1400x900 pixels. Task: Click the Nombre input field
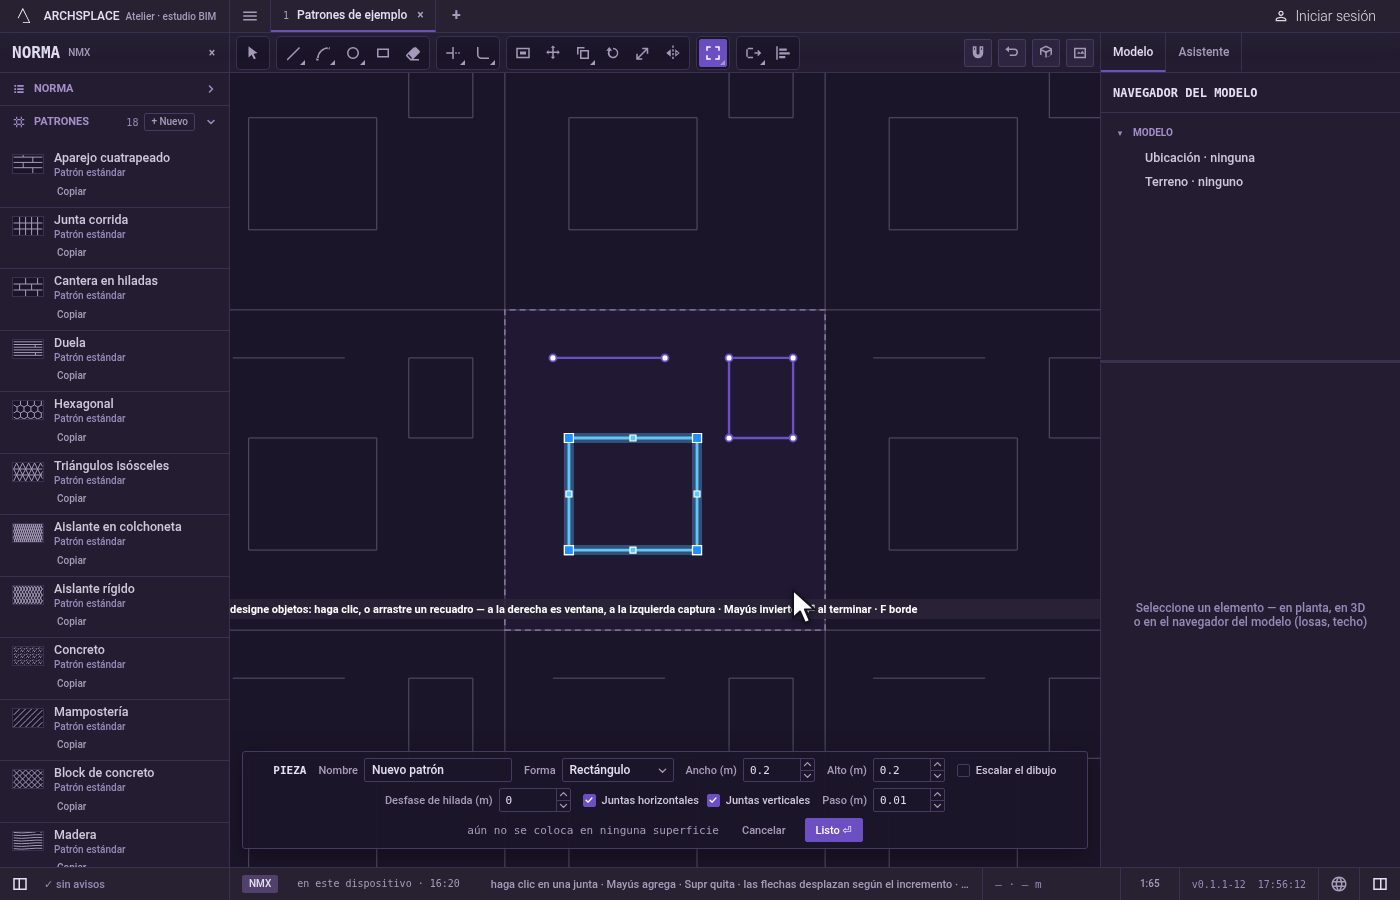pyautogui.click(x=437, y=770)
